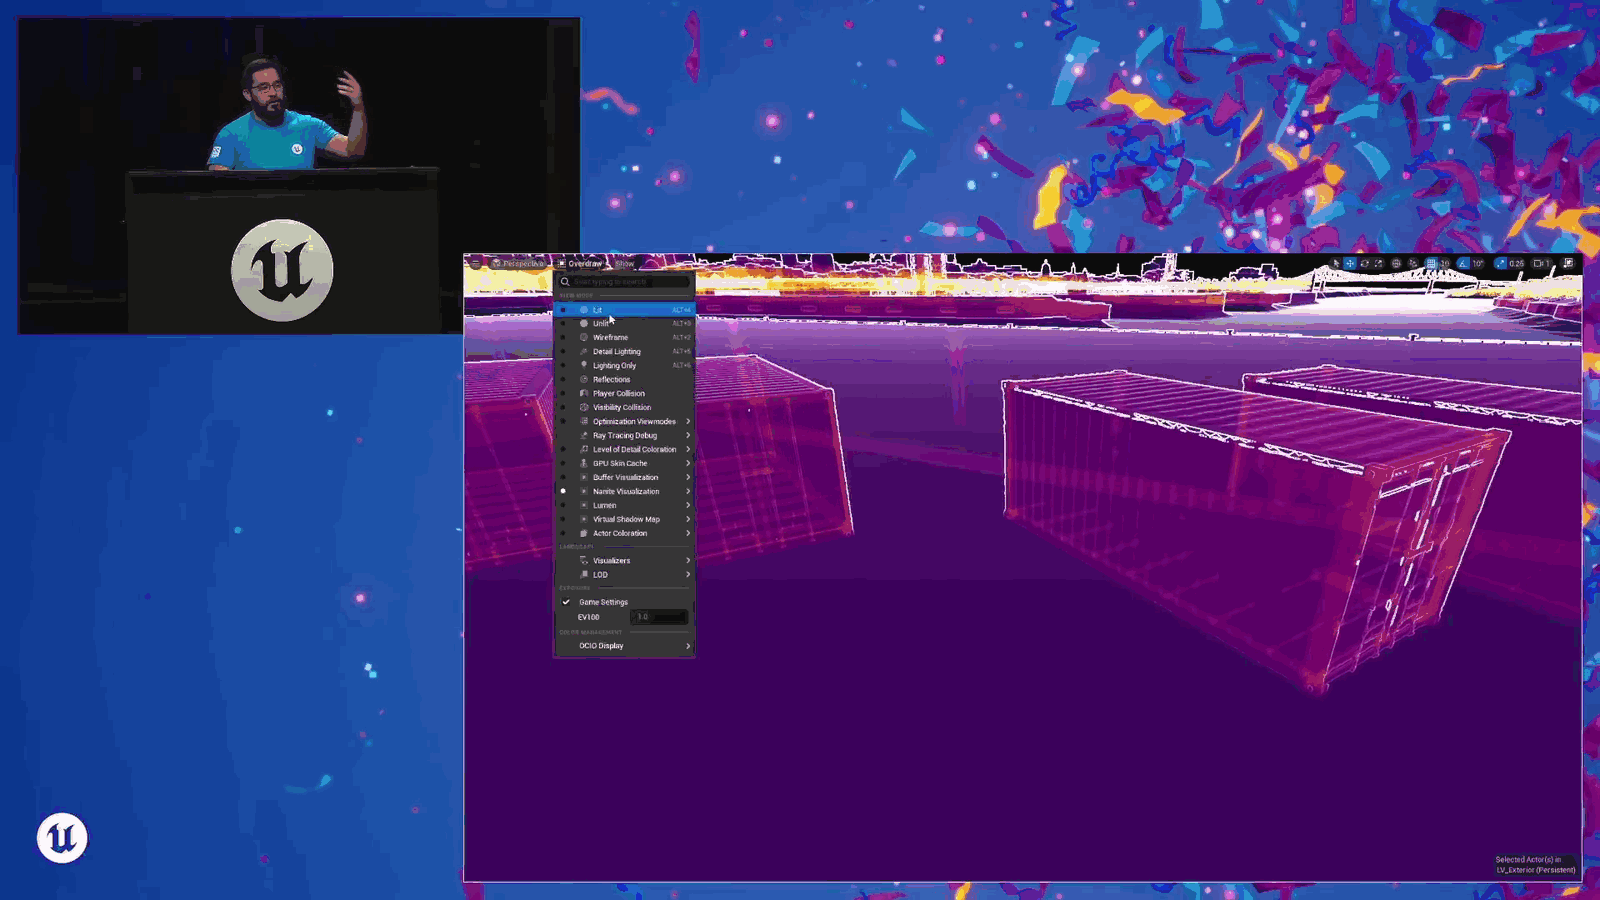Open the viewport layout icon at far right
This screenshot has width=1600, height=900.
[x=1568, y=263]
